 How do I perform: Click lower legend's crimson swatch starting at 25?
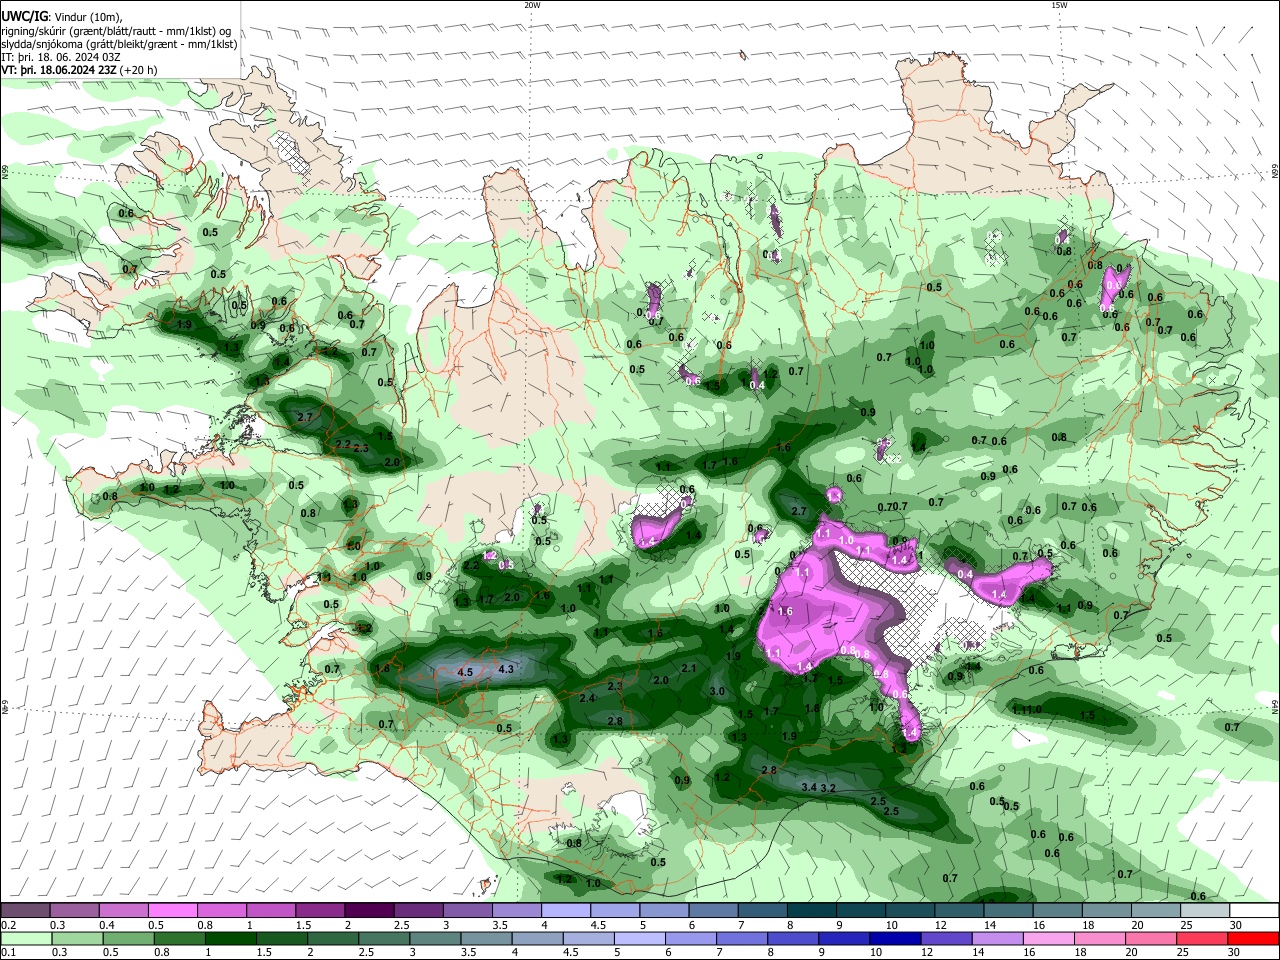coord(1204,938)
